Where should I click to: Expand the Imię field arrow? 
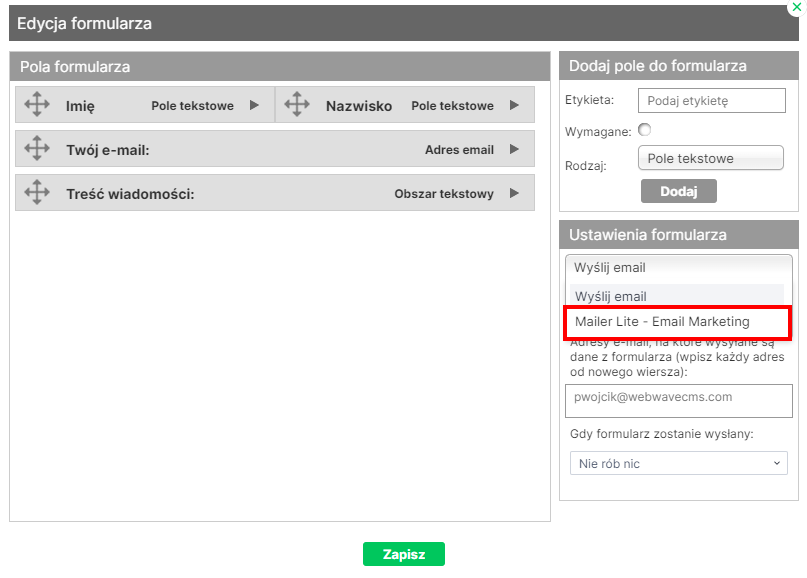(x=254, y=105)
